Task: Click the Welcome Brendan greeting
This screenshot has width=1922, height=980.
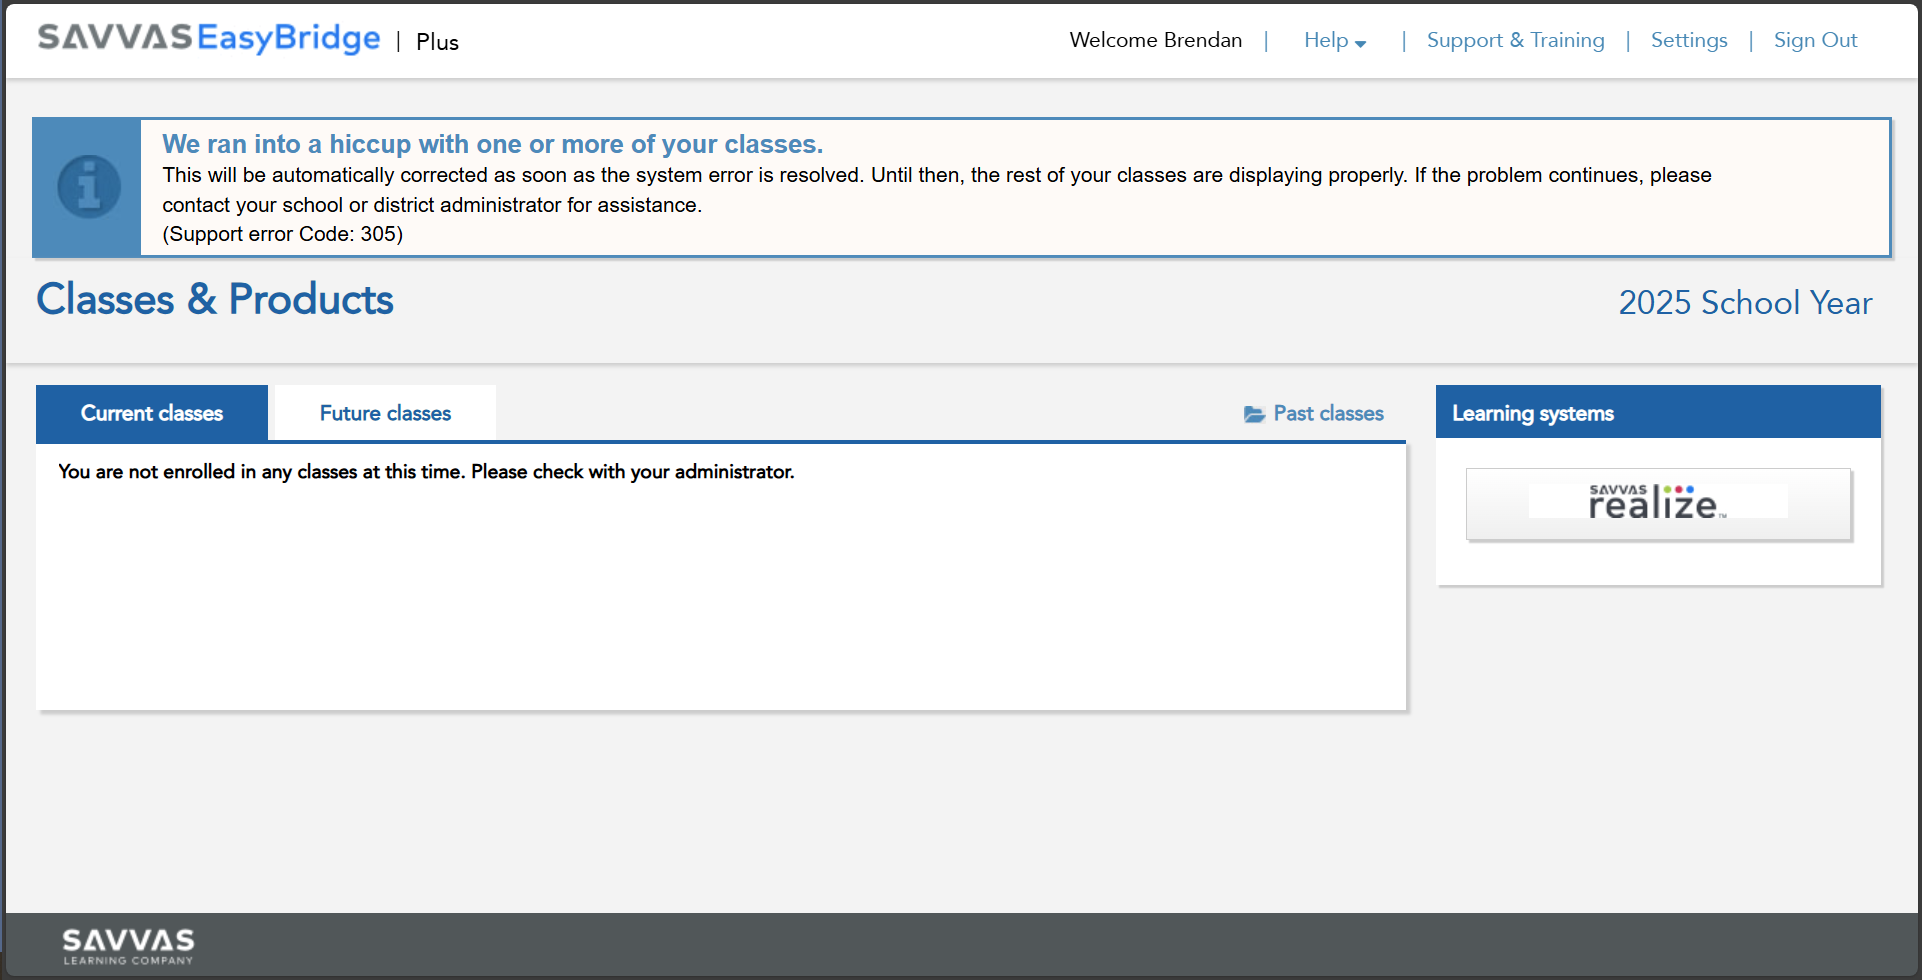Action: click(x=1155, y=40)
